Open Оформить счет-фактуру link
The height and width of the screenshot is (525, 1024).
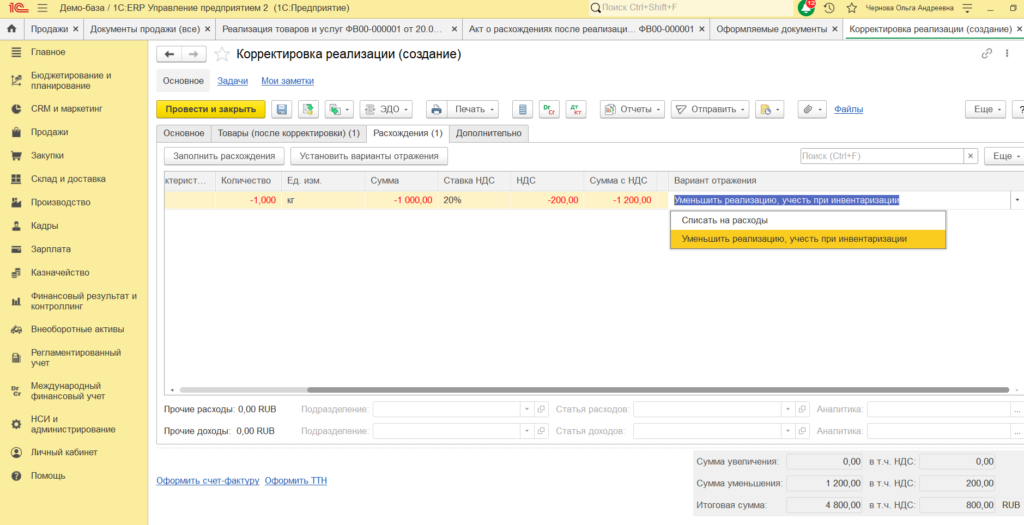click(x=208, y=481)
